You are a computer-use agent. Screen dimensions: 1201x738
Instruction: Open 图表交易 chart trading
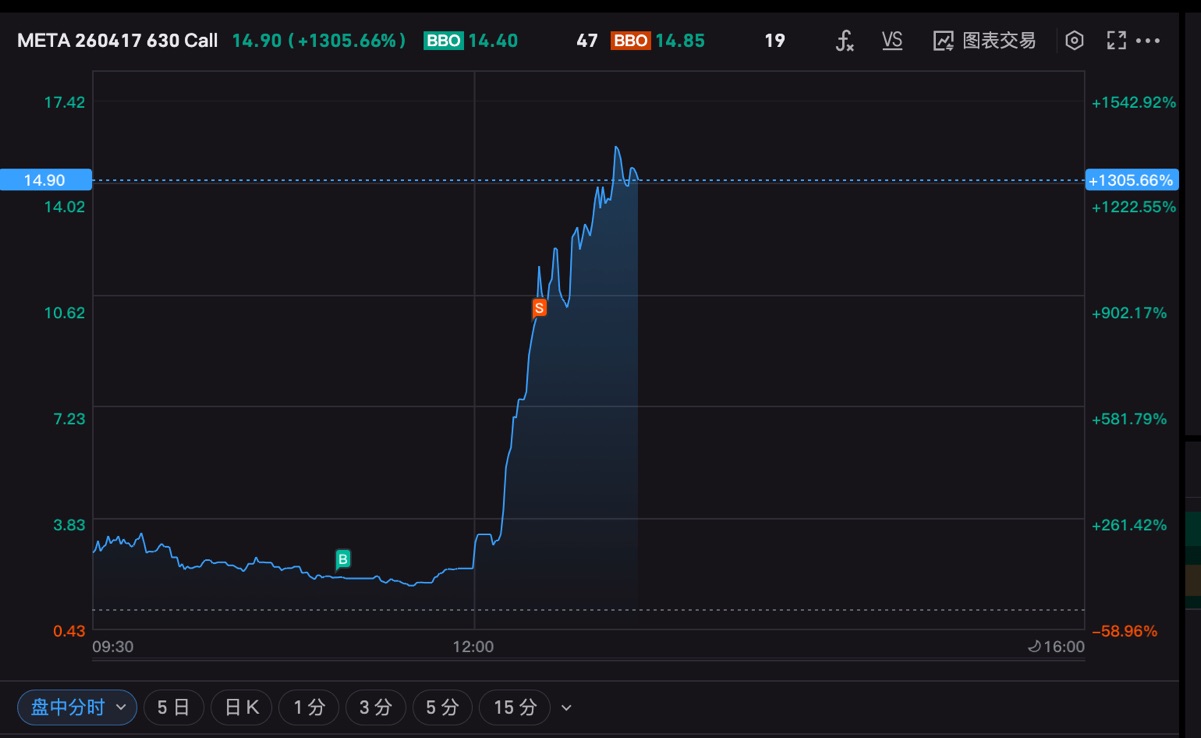(x=985, y=41)
